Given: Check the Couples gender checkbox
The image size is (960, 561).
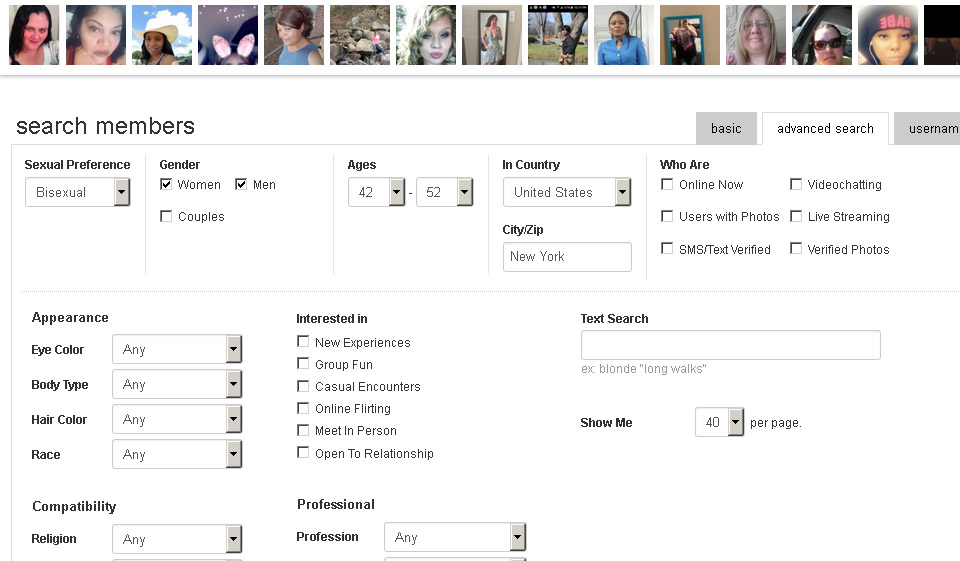Looking at the screenshot, I should click(x=166, y=216).
